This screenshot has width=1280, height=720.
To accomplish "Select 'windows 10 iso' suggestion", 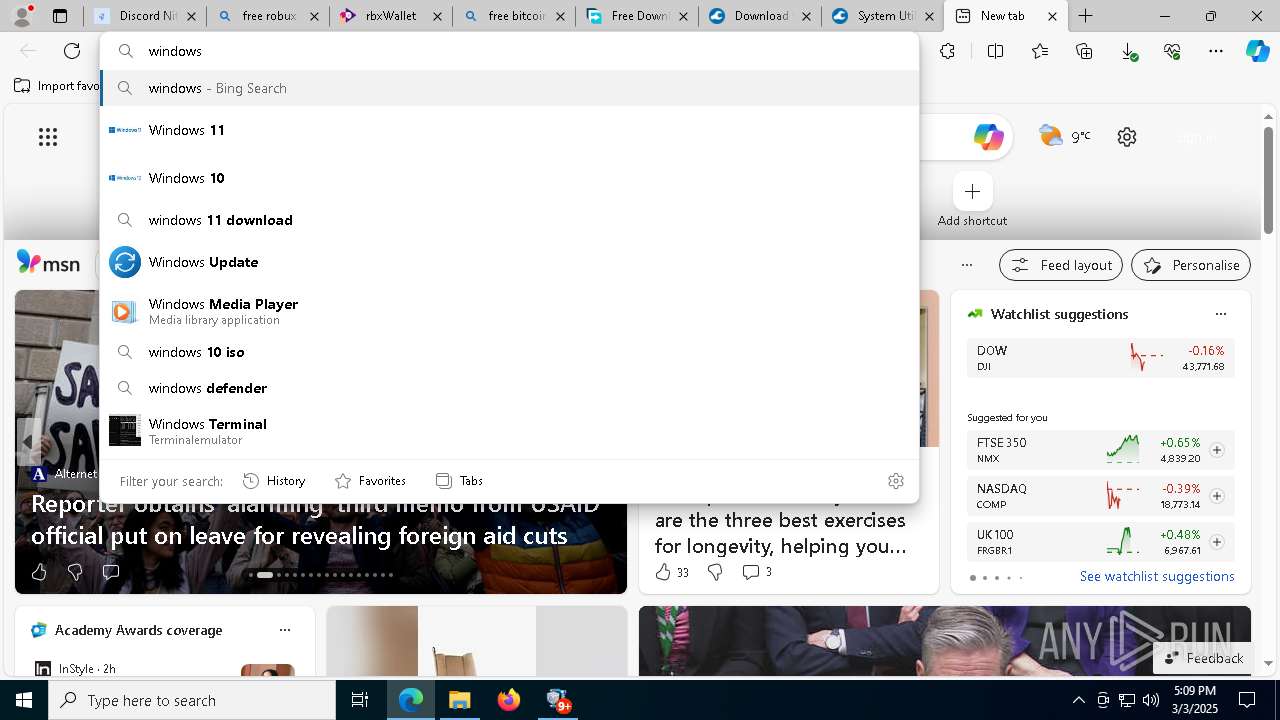I will point(510,352).
